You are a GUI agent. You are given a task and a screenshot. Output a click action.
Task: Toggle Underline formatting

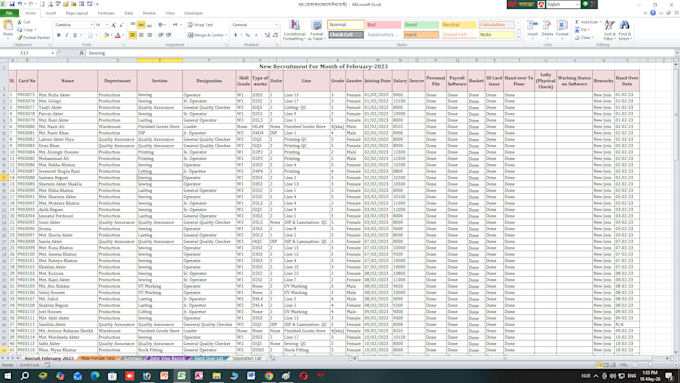point(75,35)
